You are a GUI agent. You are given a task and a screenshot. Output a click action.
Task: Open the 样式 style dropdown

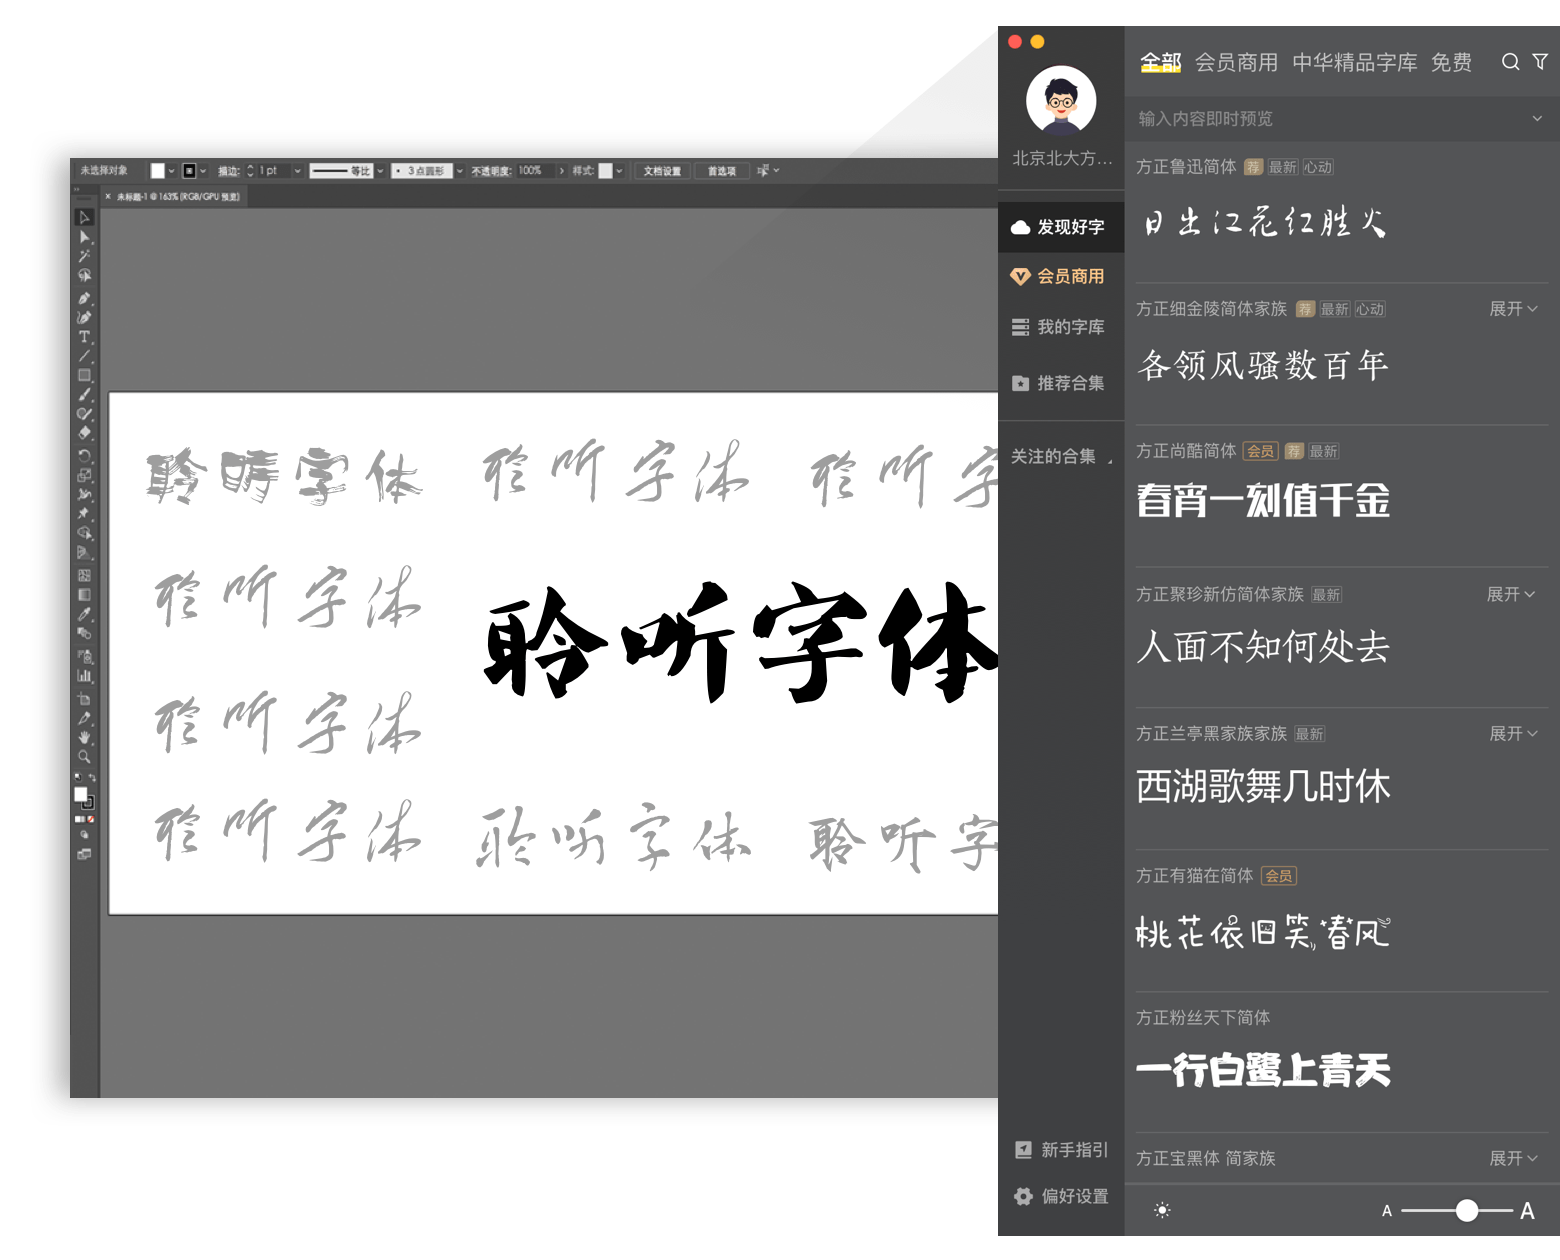click(619, 171)
